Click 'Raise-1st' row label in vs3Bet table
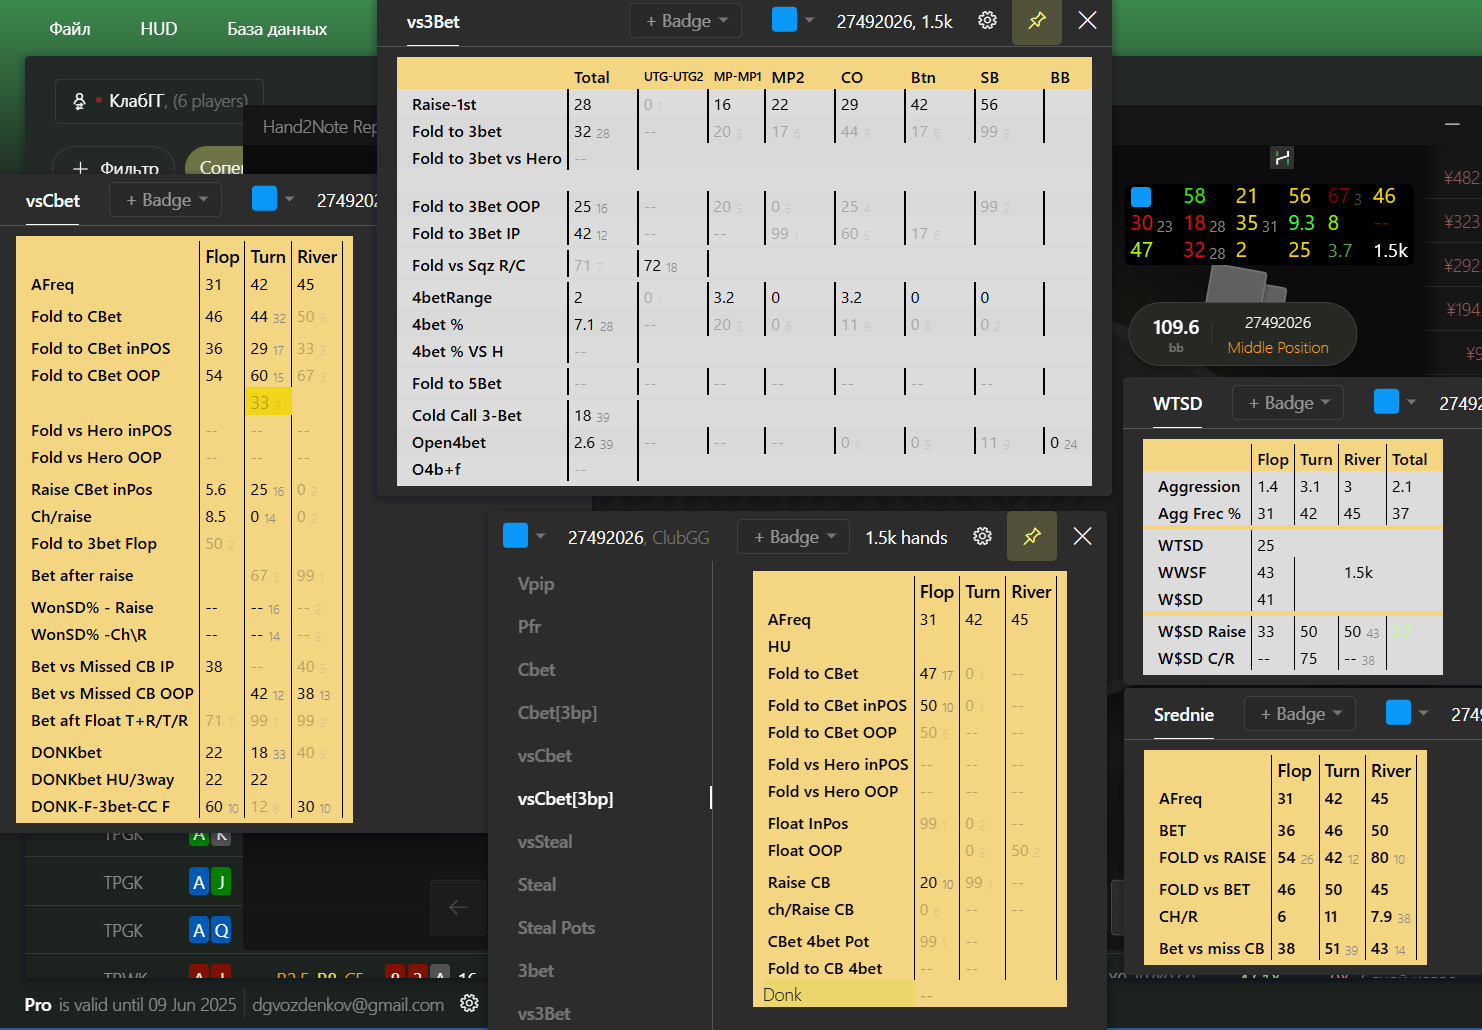Viewport: 1482px width, 1030px height. (444, 104)
